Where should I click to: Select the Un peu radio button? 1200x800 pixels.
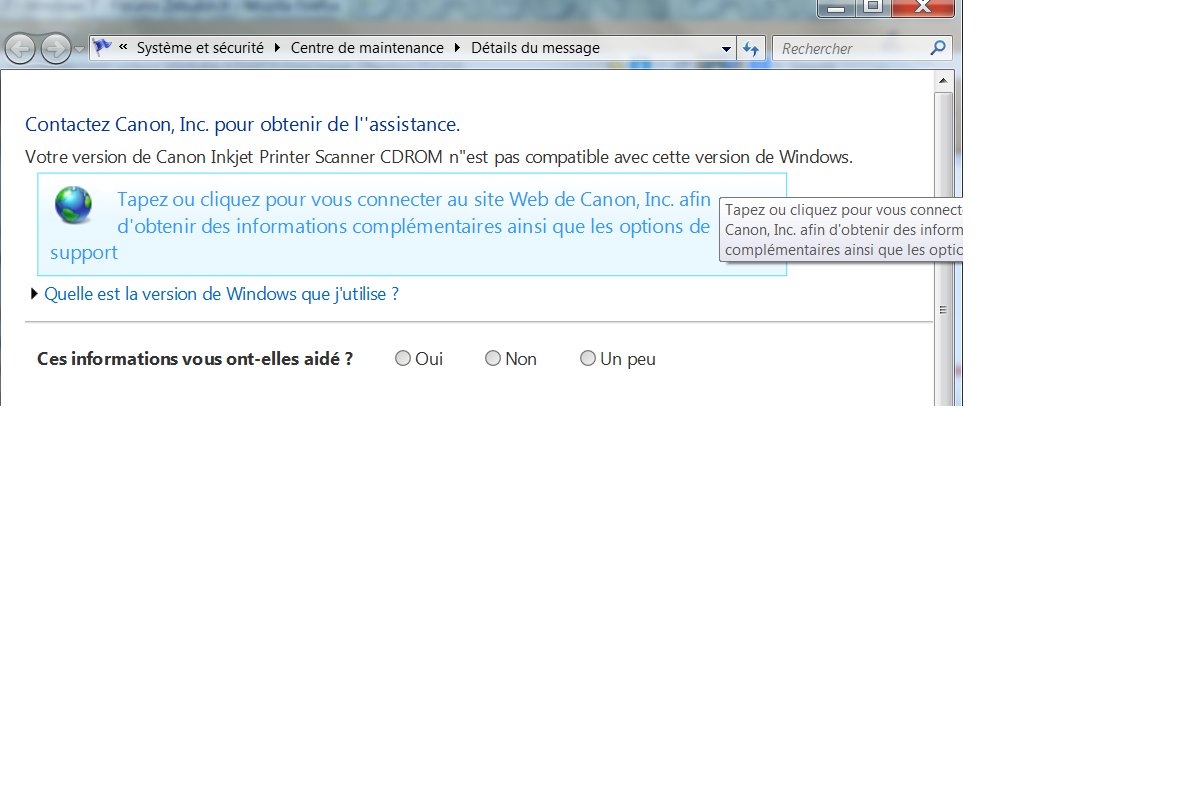click(x=588, y=358)
